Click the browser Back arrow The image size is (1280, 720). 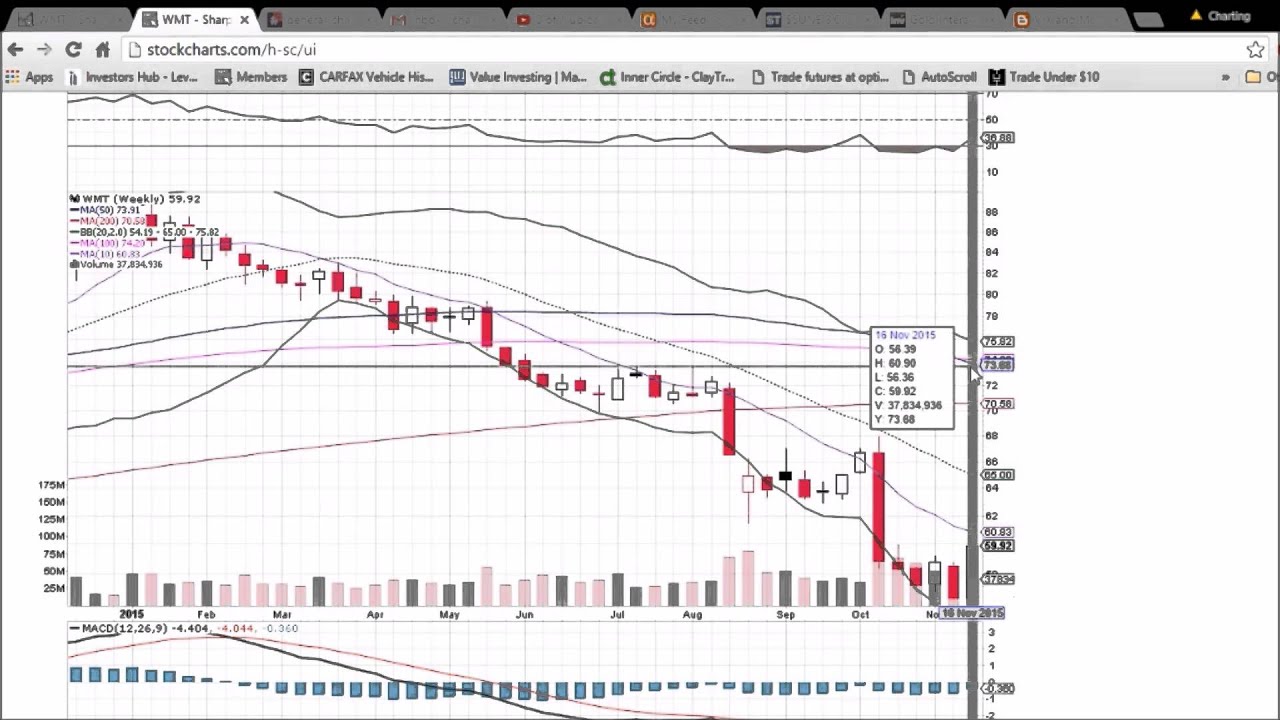pyautogui.click(x=15, y=49)
